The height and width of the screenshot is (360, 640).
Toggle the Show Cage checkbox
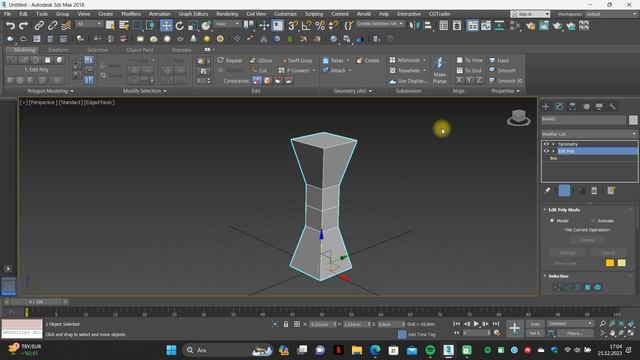(x=551, y=263)
